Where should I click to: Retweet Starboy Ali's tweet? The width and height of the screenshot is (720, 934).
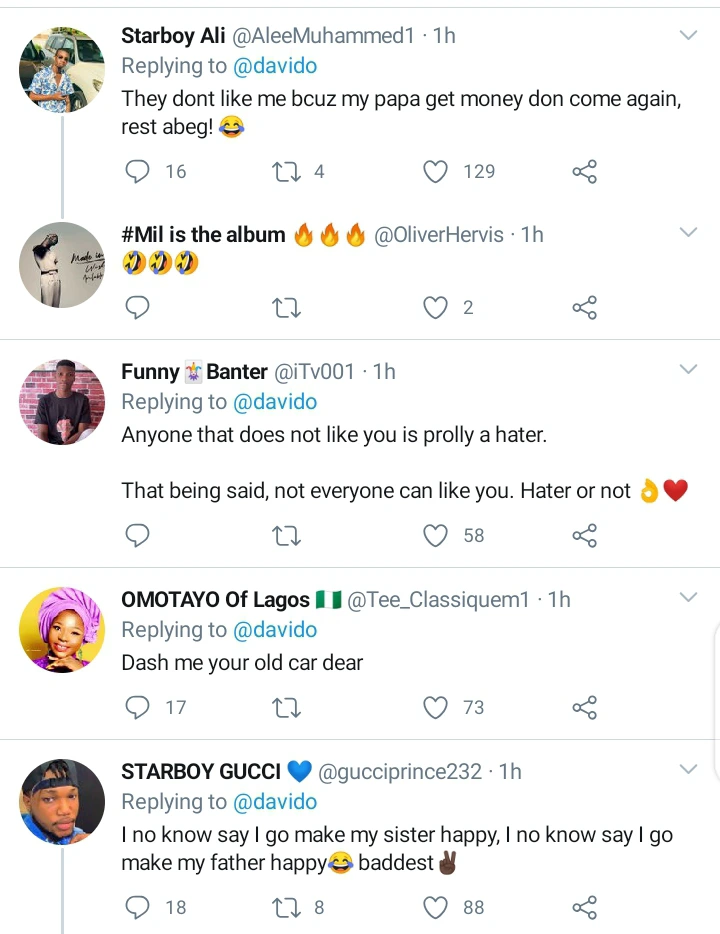[286, 172]
